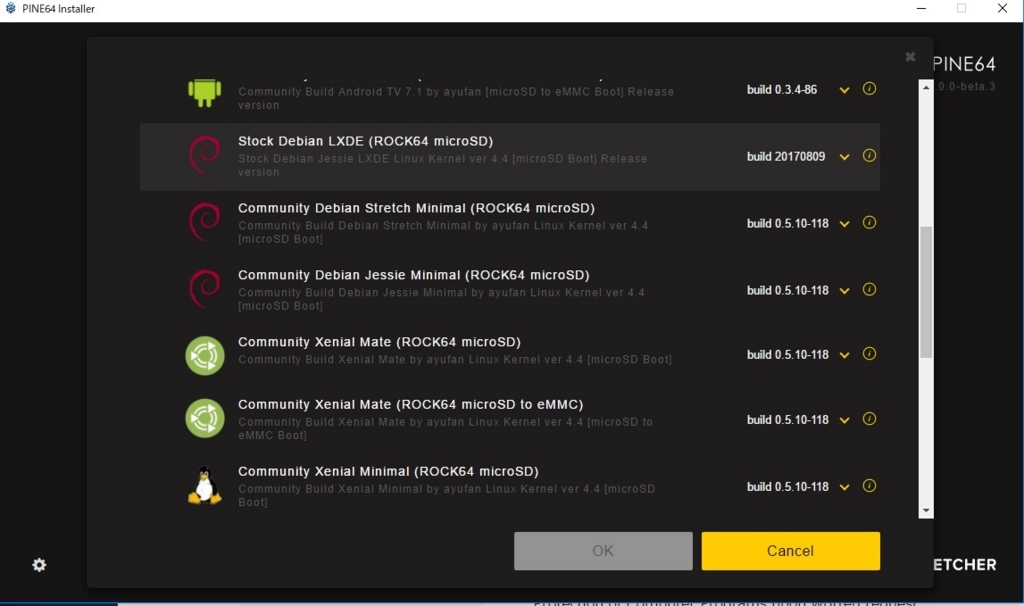Open info for Community Xenial Minimal
Image resolution: width=1024 pixels, height=606 pixels.
pyautogui.click(x=869, y=486)
